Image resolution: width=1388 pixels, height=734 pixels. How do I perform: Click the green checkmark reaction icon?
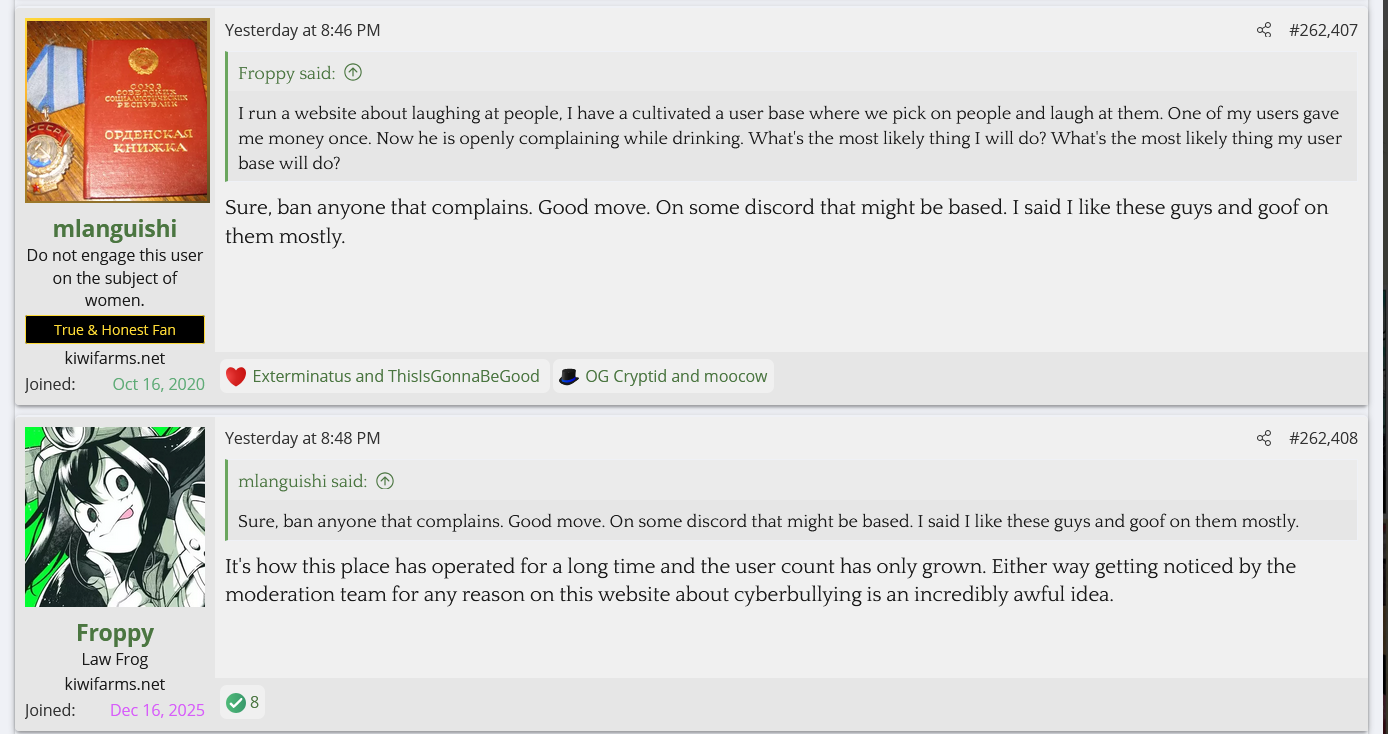[x=236, y=703]
